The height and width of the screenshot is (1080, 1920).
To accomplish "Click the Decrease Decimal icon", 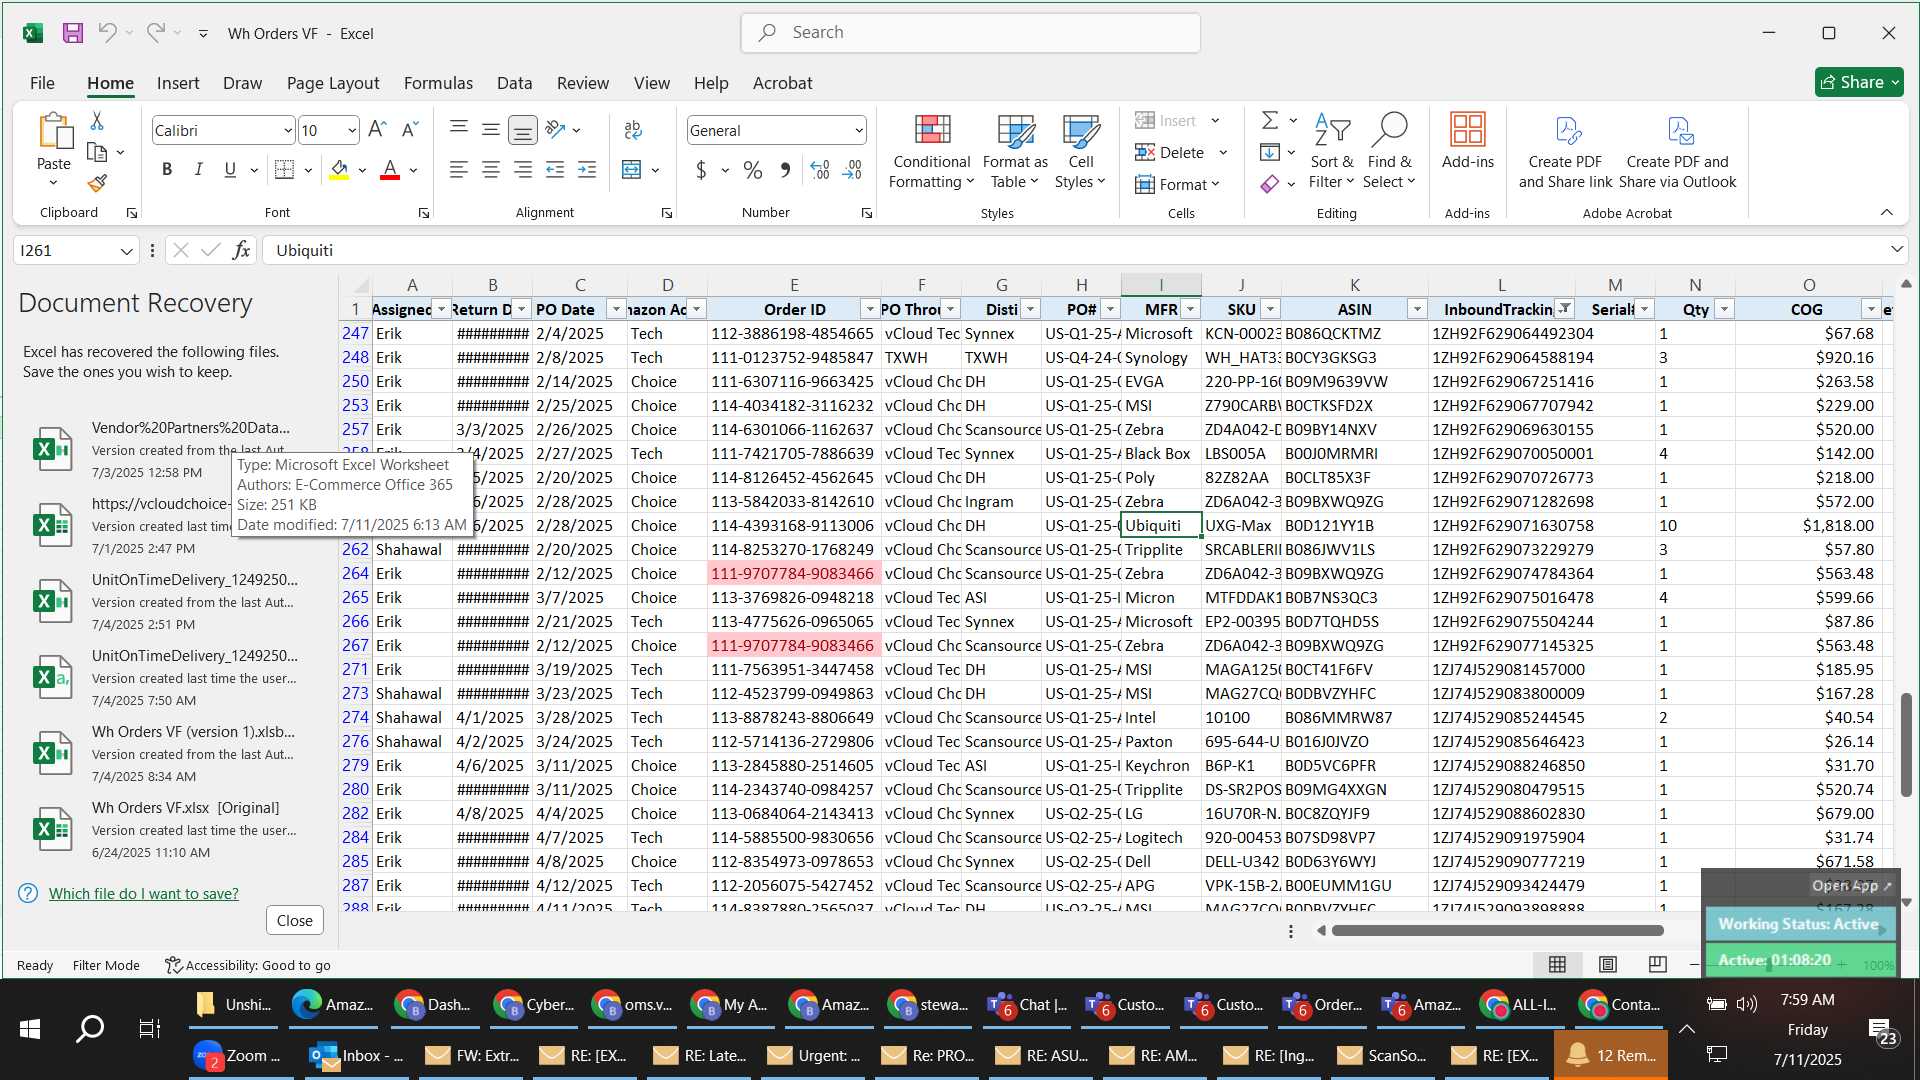I will [x=853, y=170].
